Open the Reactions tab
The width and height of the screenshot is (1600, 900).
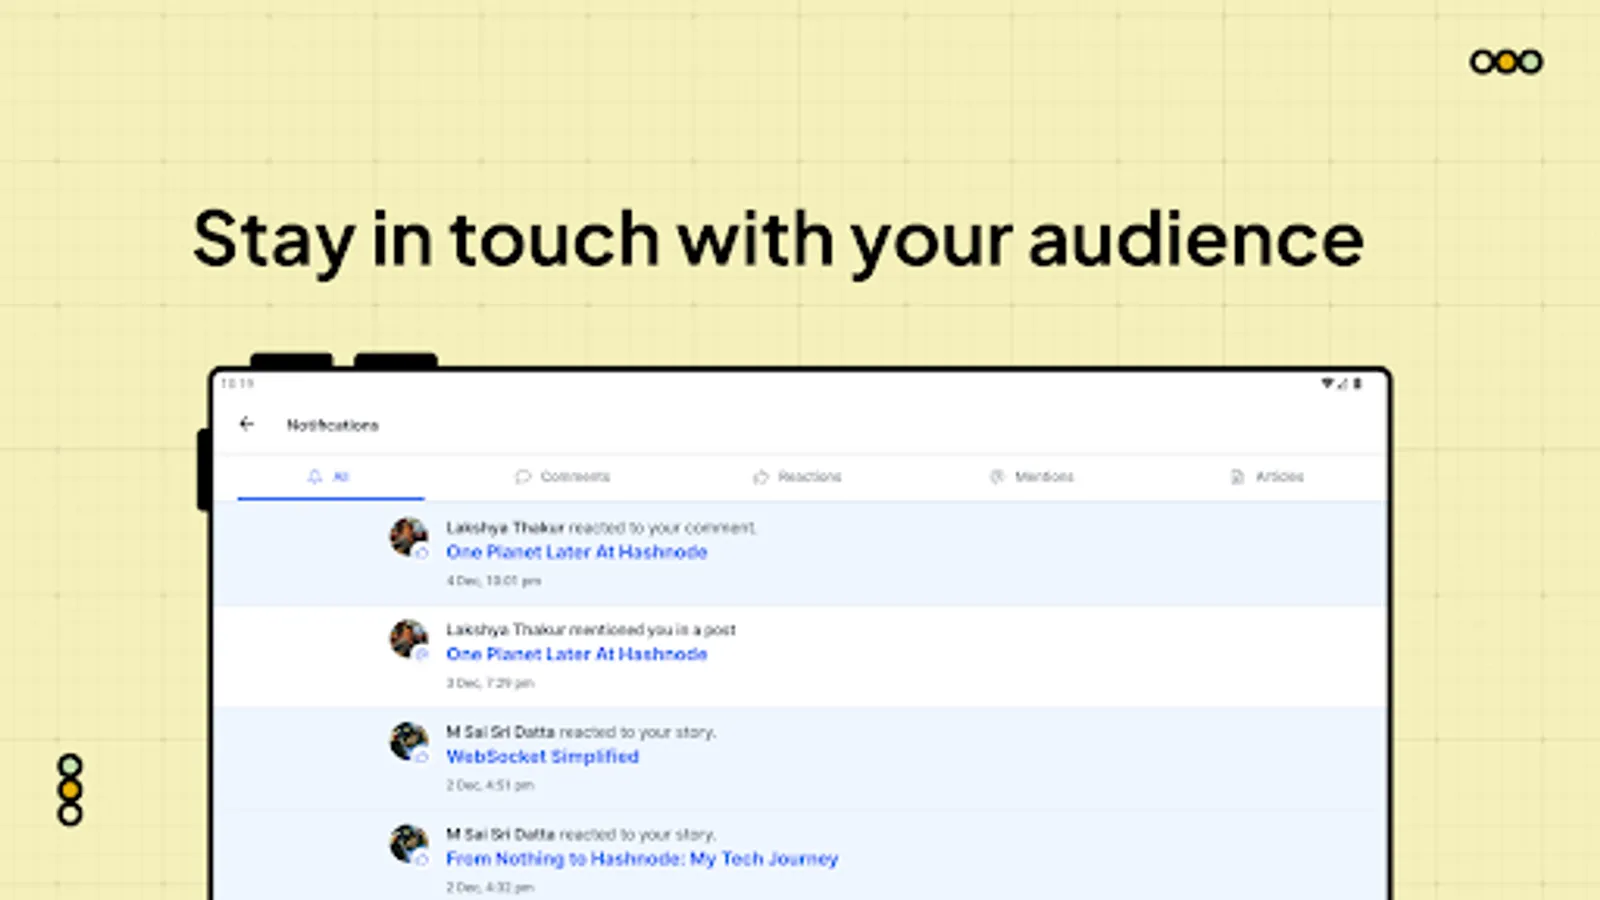tap(797, 477)
